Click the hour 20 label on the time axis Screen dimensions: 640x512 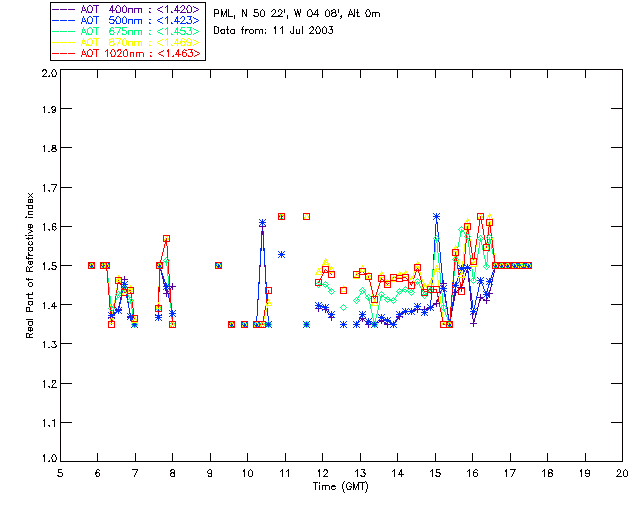click(x=622, y=473)
